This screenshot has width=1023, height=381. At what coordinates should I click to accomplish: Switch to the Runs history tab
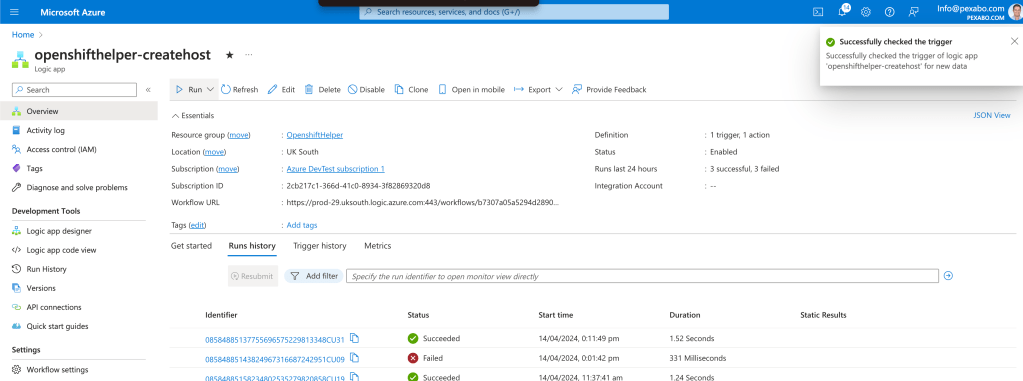click(x=252, y=246)
